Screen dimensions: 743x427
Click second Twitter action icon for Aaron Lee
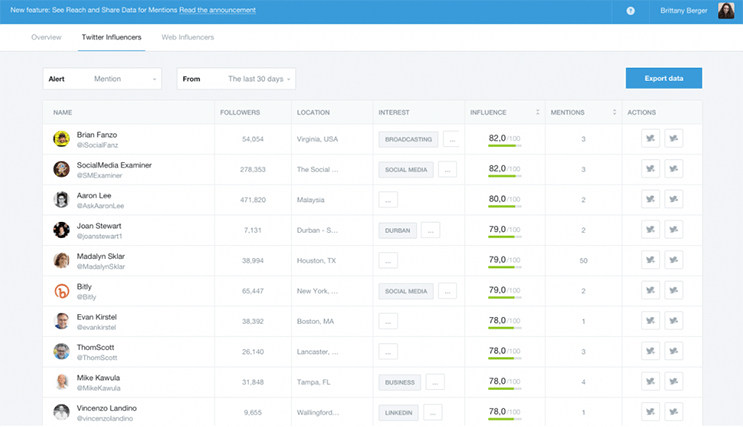coord(674,200)
